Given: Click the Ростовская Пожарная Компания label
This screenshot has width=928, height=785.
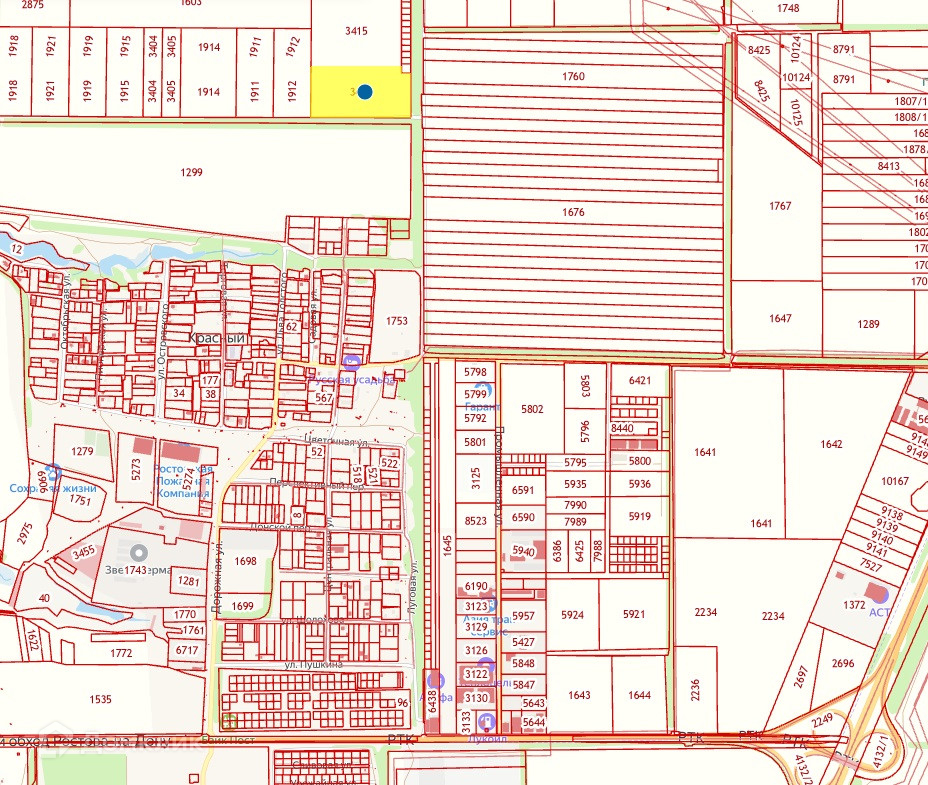Looking at the screenshot, I should tap(183, 481).
